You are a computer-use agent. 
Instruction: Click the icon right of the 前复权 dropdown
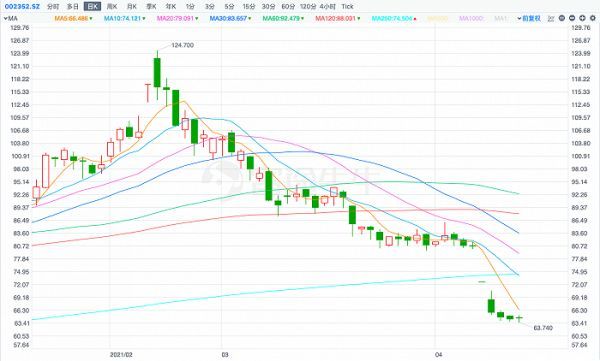(x=551, y=18)
